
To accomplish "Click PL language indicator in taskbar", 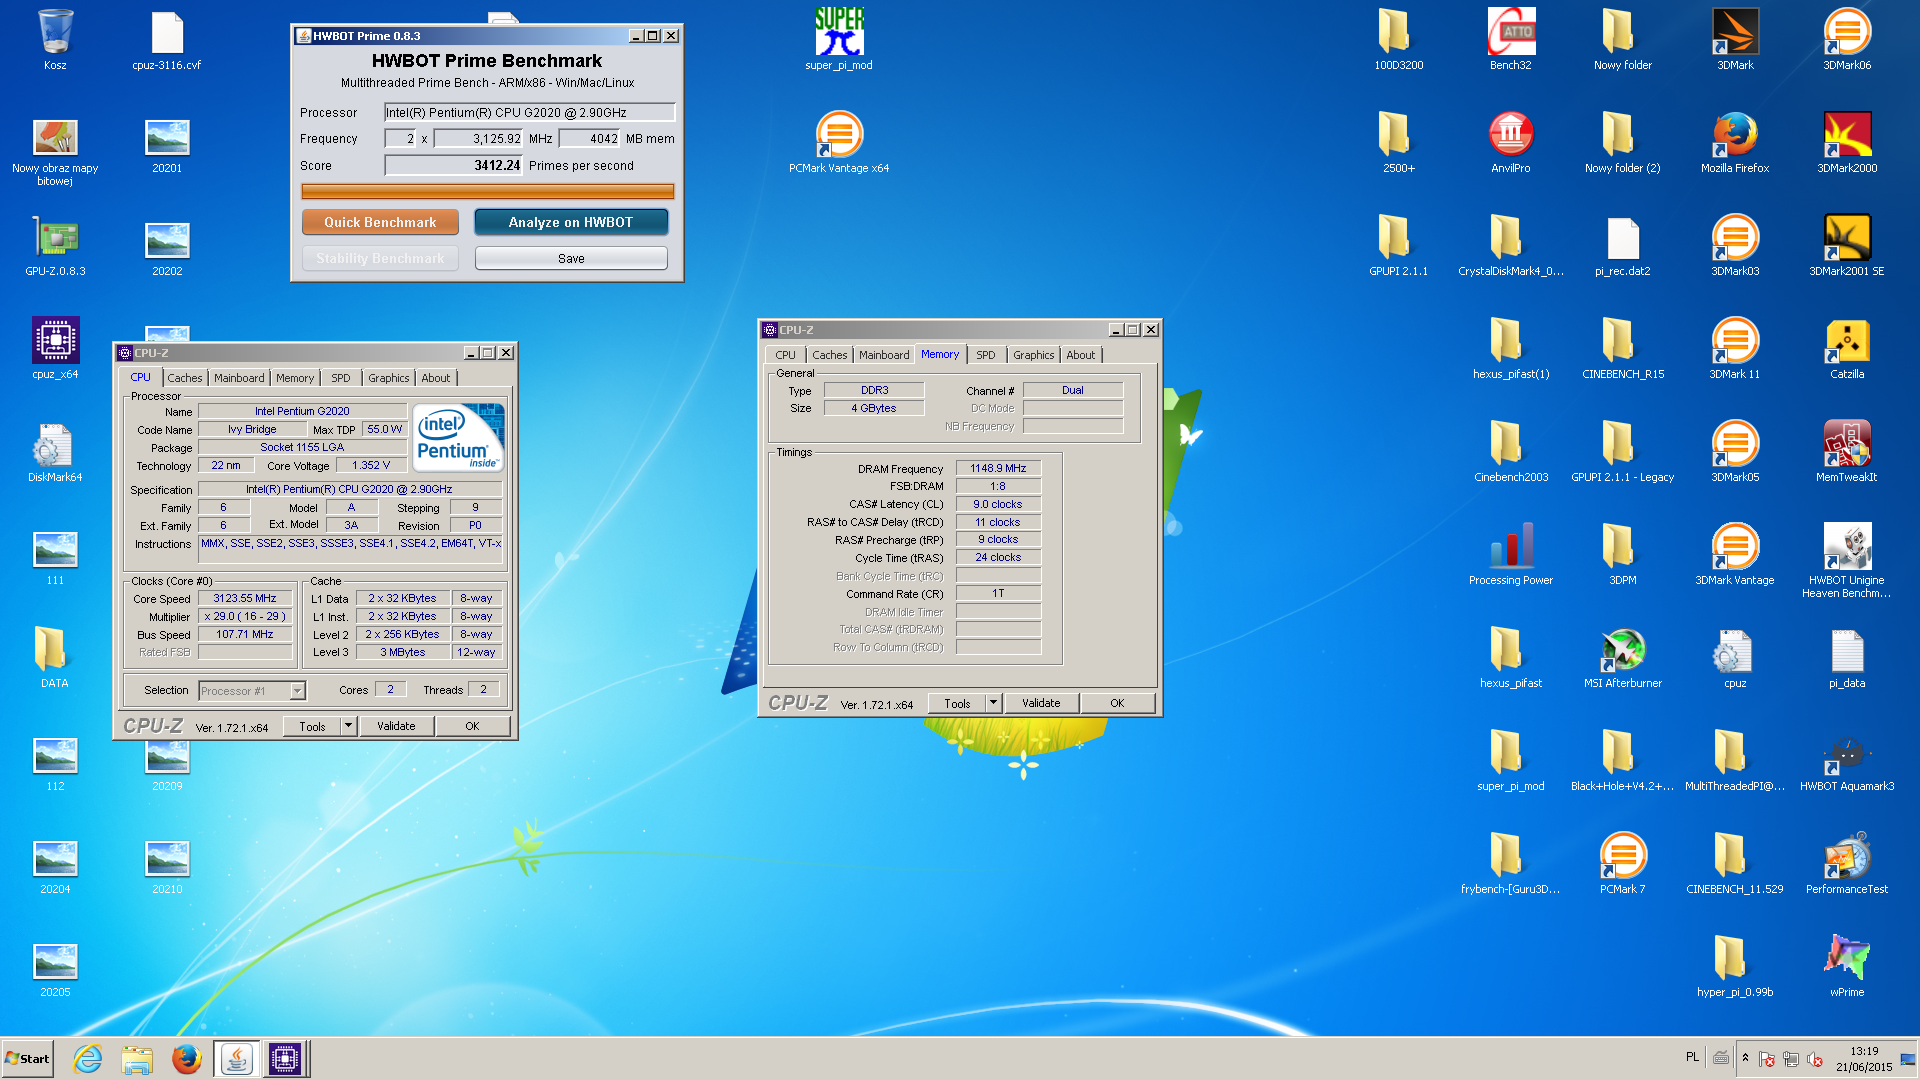I will (x=1692, y=1057).
